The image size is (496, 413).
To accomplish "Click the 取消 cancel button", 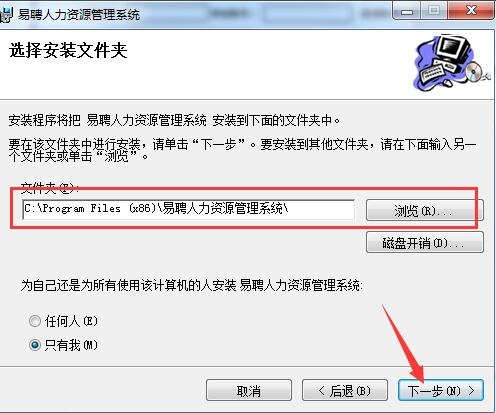I will (x=249, y=390).
